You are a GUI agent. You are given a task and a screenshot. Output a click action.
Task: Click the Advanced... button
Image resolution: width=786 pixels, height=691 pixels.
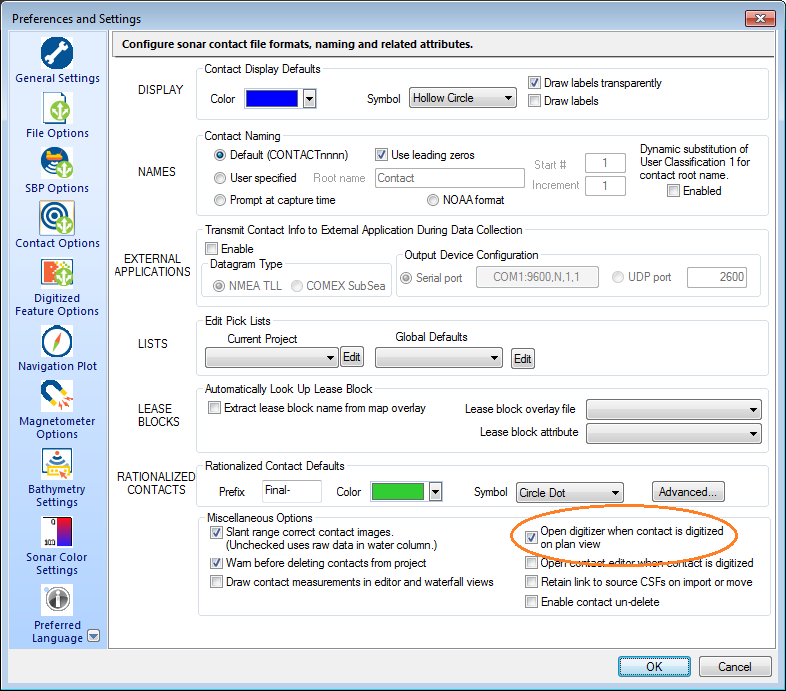[687, 492]
